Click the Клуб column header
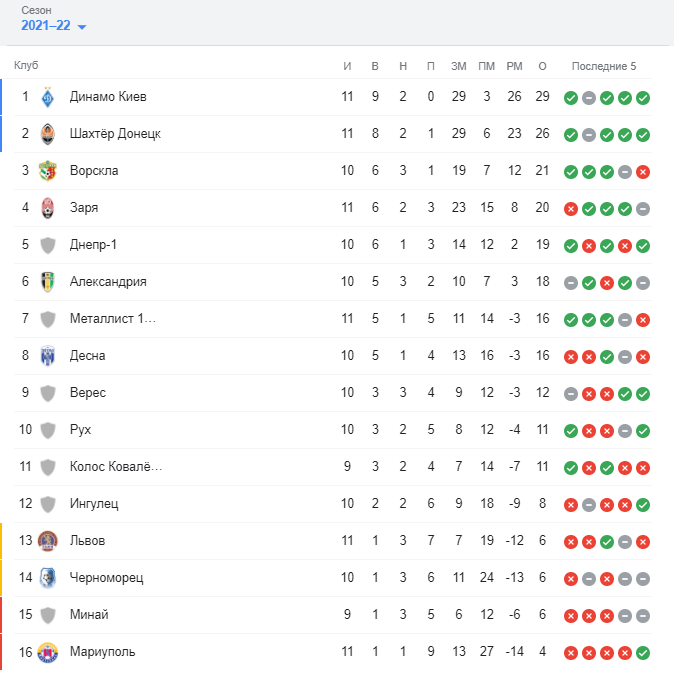 pyautogui.click(x=26, y=66)
